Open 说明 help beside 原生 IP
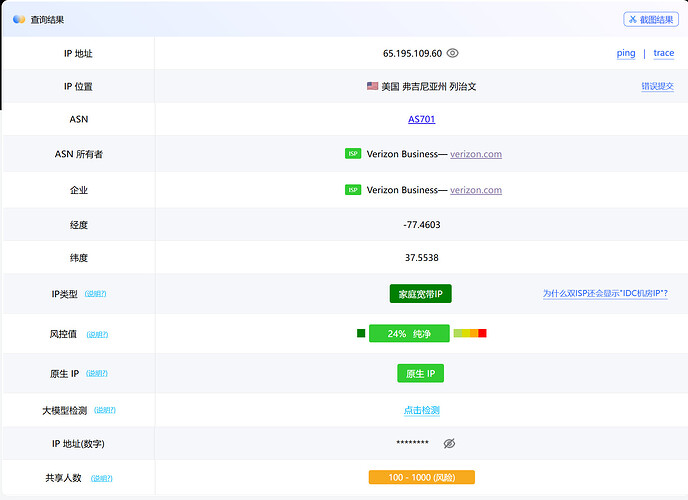This screenshot has height=500, width=688. coord(97,373)
